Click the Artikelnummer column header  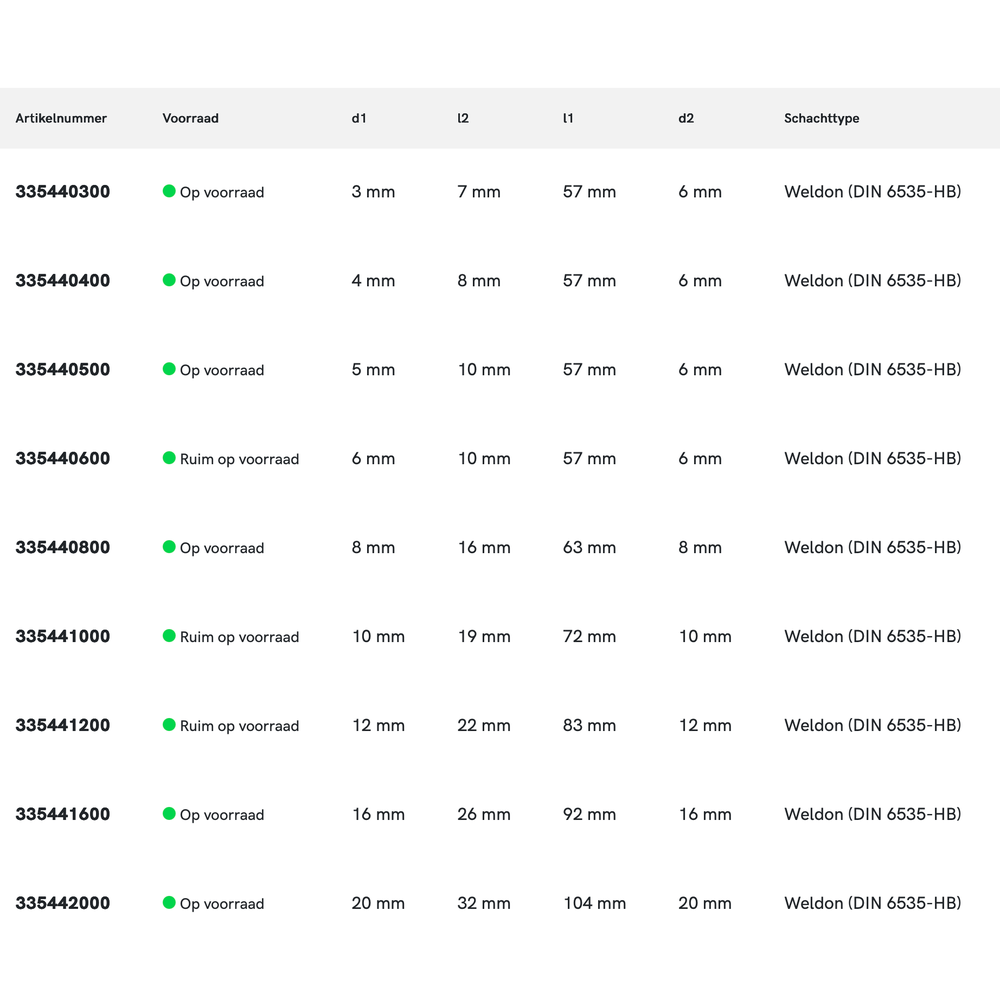(61, 118)
